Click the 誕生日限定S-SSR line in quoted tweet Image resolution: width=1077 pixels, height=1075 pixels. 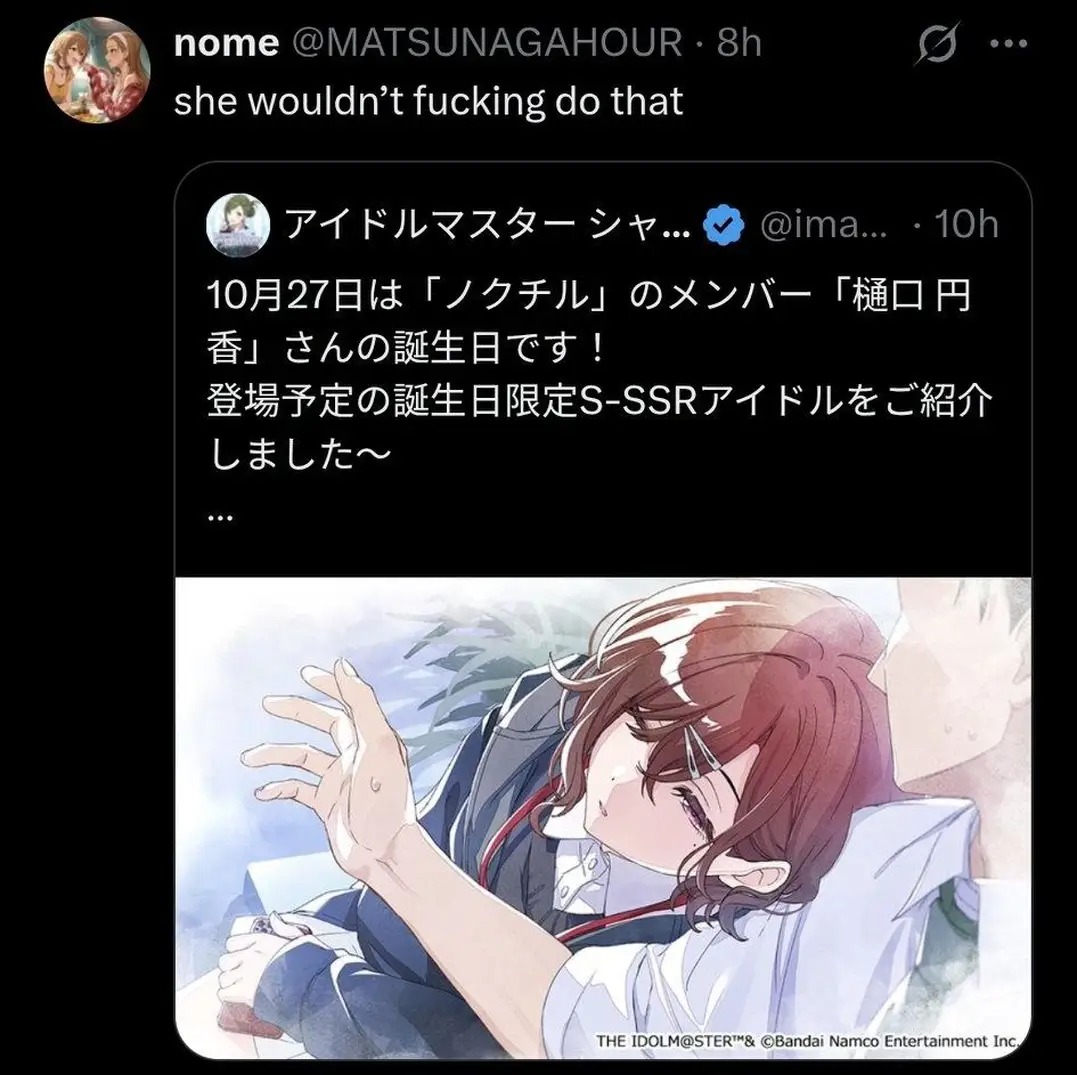(x=599, y=401)
